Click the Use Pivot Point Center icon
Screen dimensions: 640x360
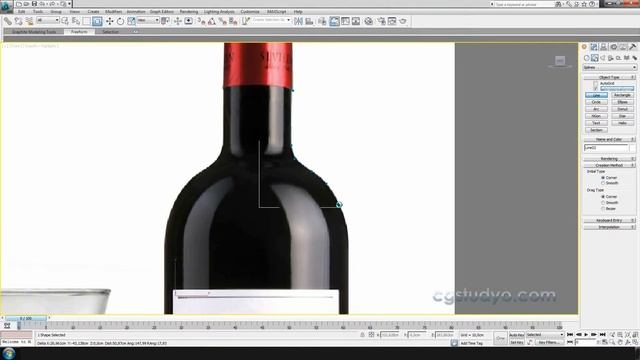pyautogui.click(x=165, y=21)
